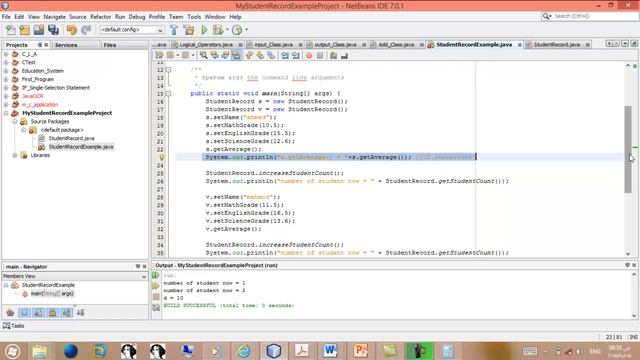Click the Shift Line Left icon
Screen dimensions: 640x360
(x=285, y=56)
